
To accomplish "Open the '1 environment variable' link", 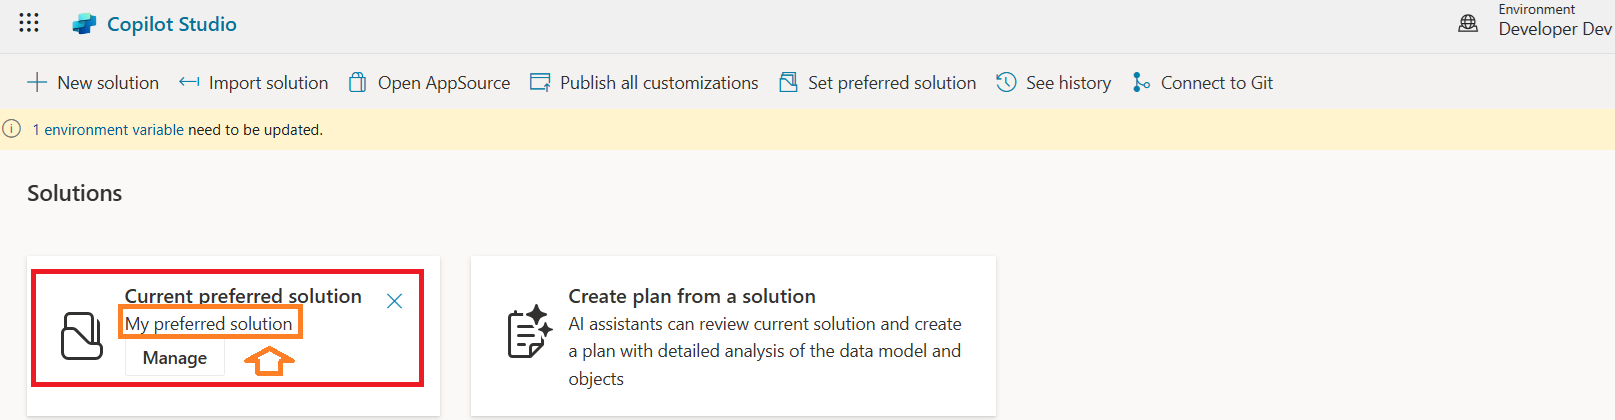I will click(108, 130).
